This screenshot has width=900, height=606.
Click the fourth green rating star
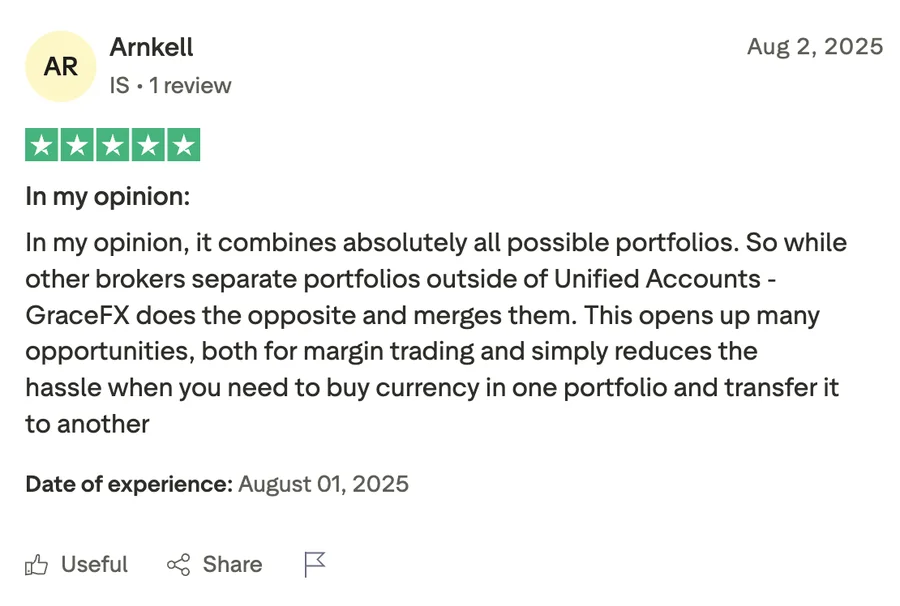[x=147, y=145]
